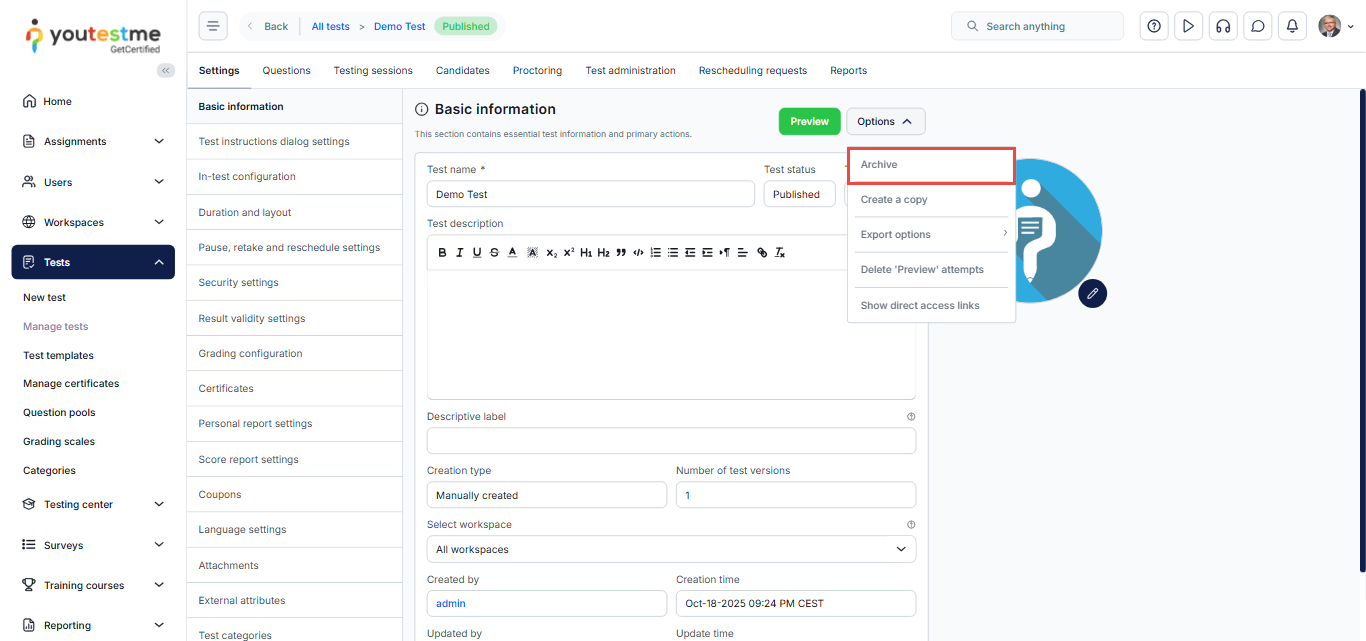Click the green Preview button

coord(809,121)
